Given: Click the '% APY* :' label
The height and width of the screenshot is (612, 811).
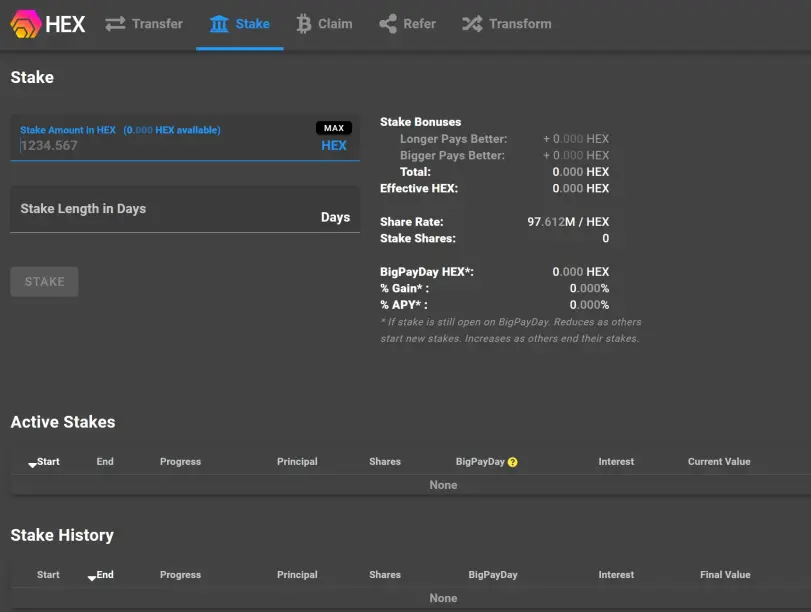Looking at the screenshot, I should tap(404, 305).
